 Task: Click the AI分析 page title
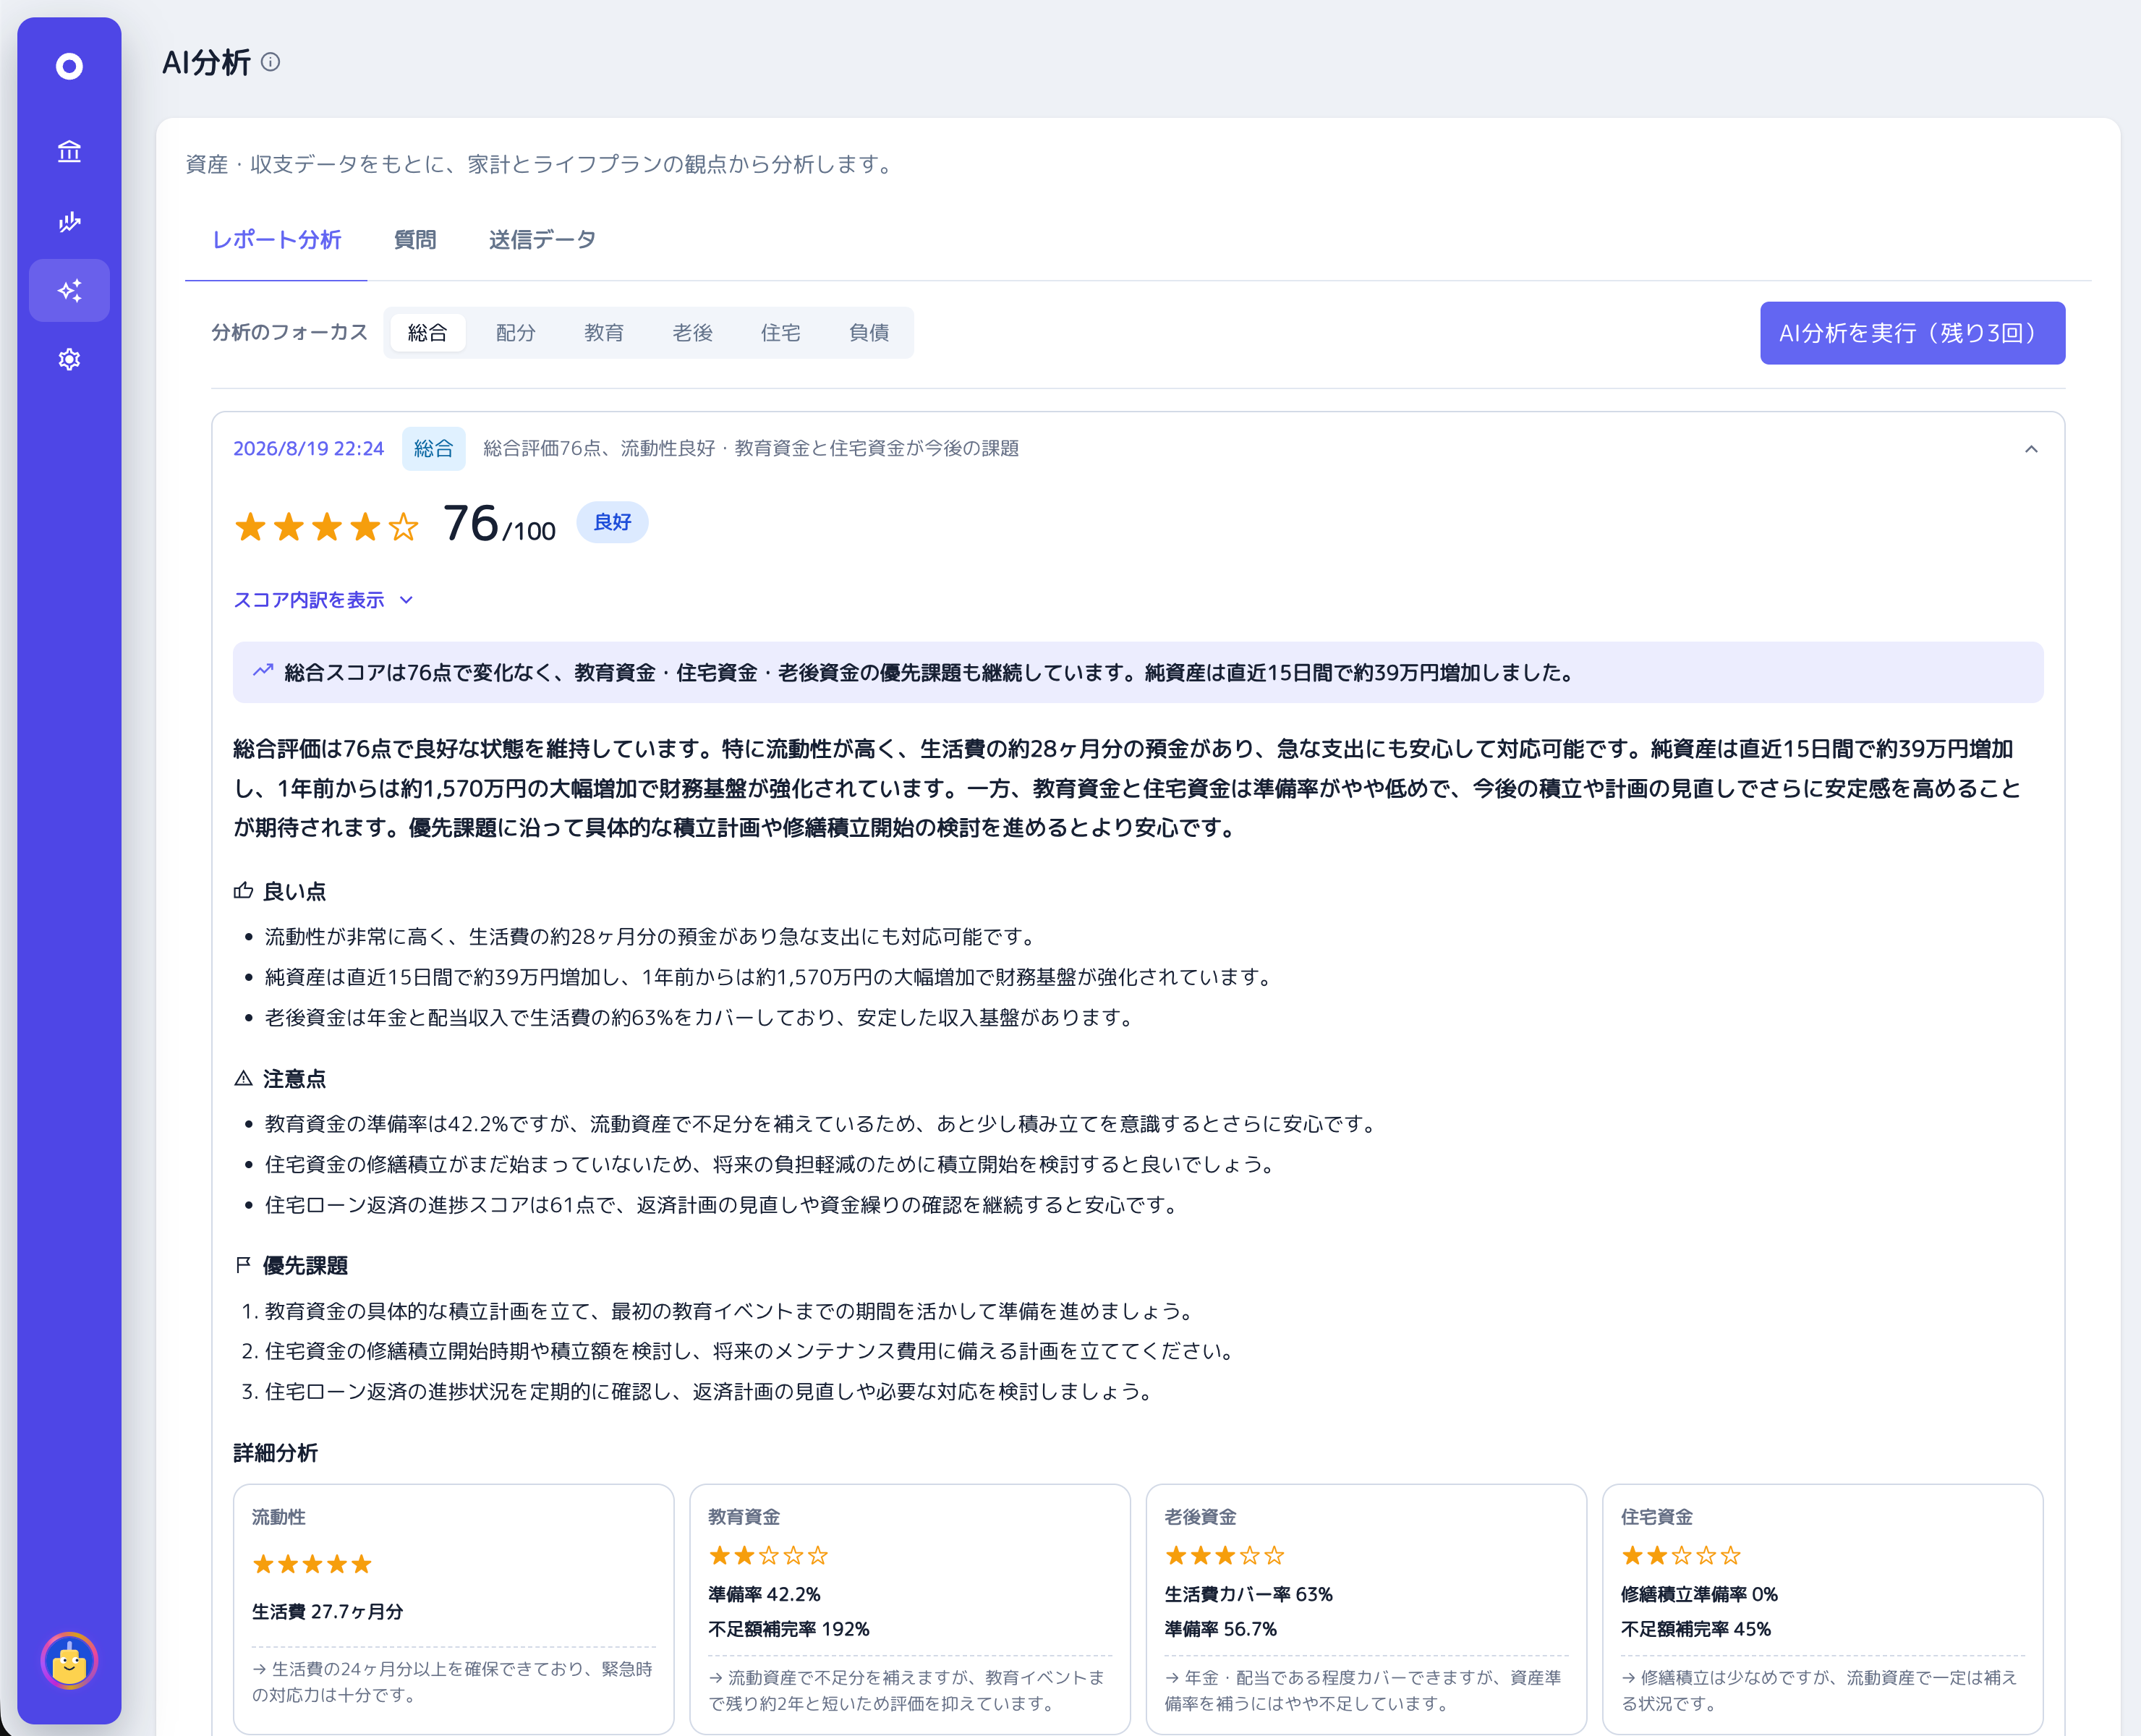tap(206, 63)
